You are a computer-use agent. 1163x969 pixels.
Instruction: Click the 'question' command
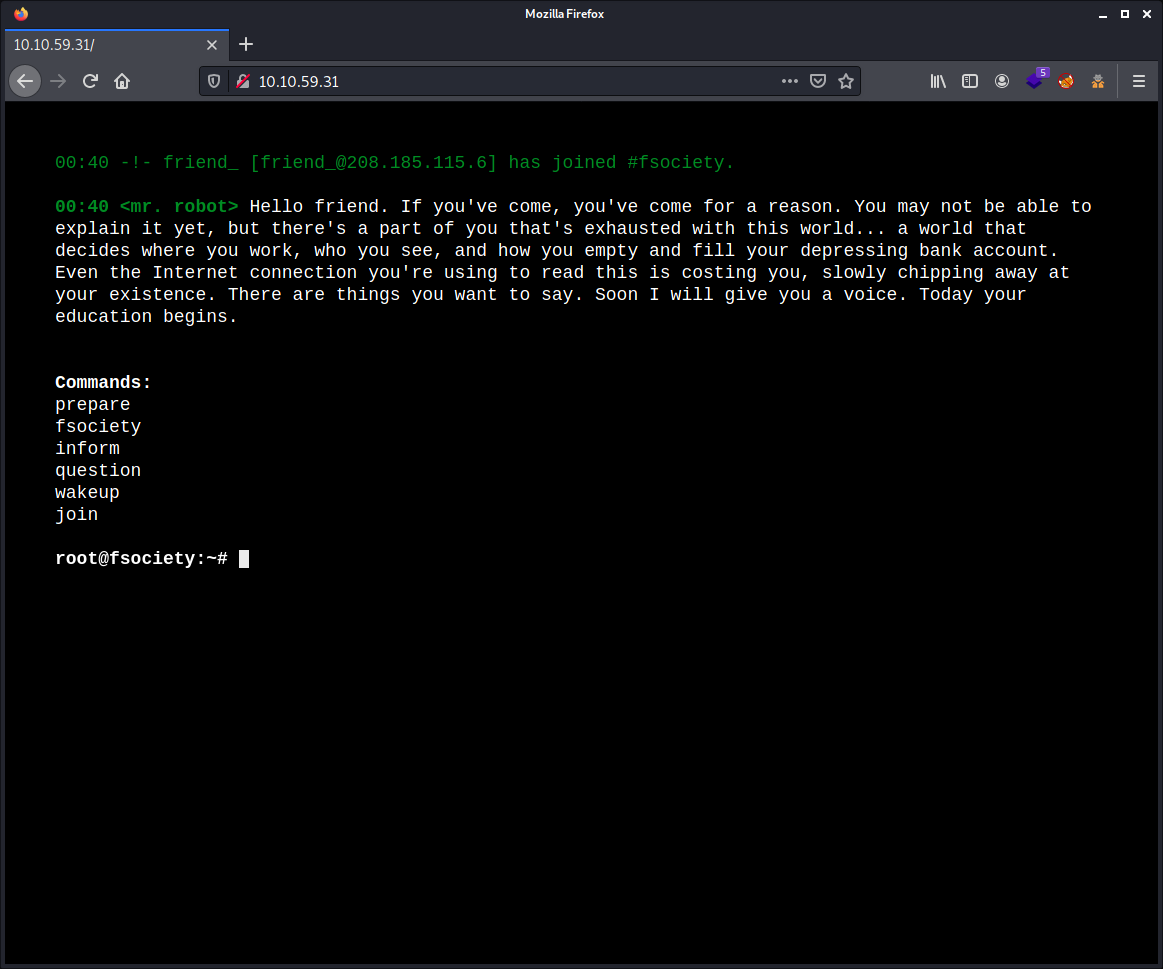tap(98, 470)
